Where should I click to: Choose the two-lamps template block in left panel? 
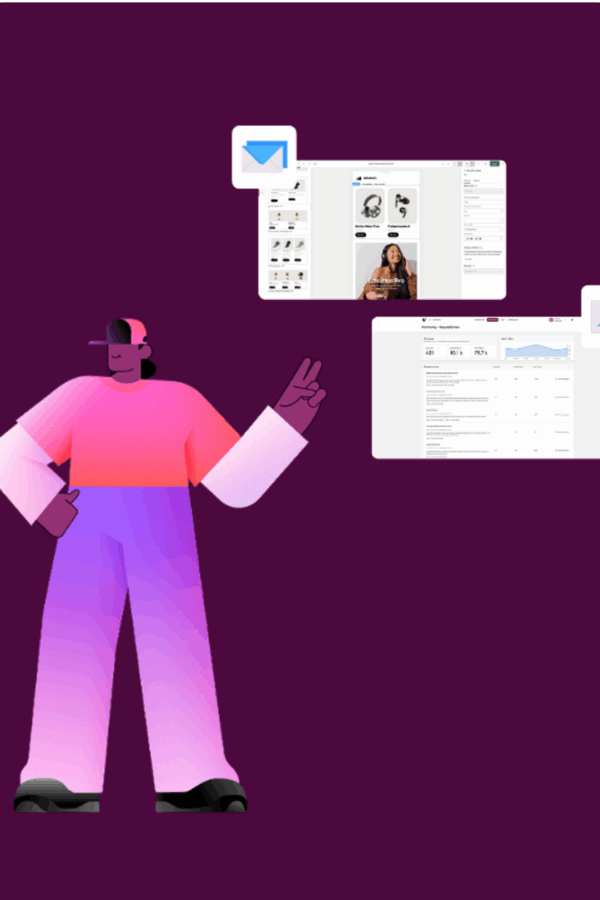tap(288, 220)
